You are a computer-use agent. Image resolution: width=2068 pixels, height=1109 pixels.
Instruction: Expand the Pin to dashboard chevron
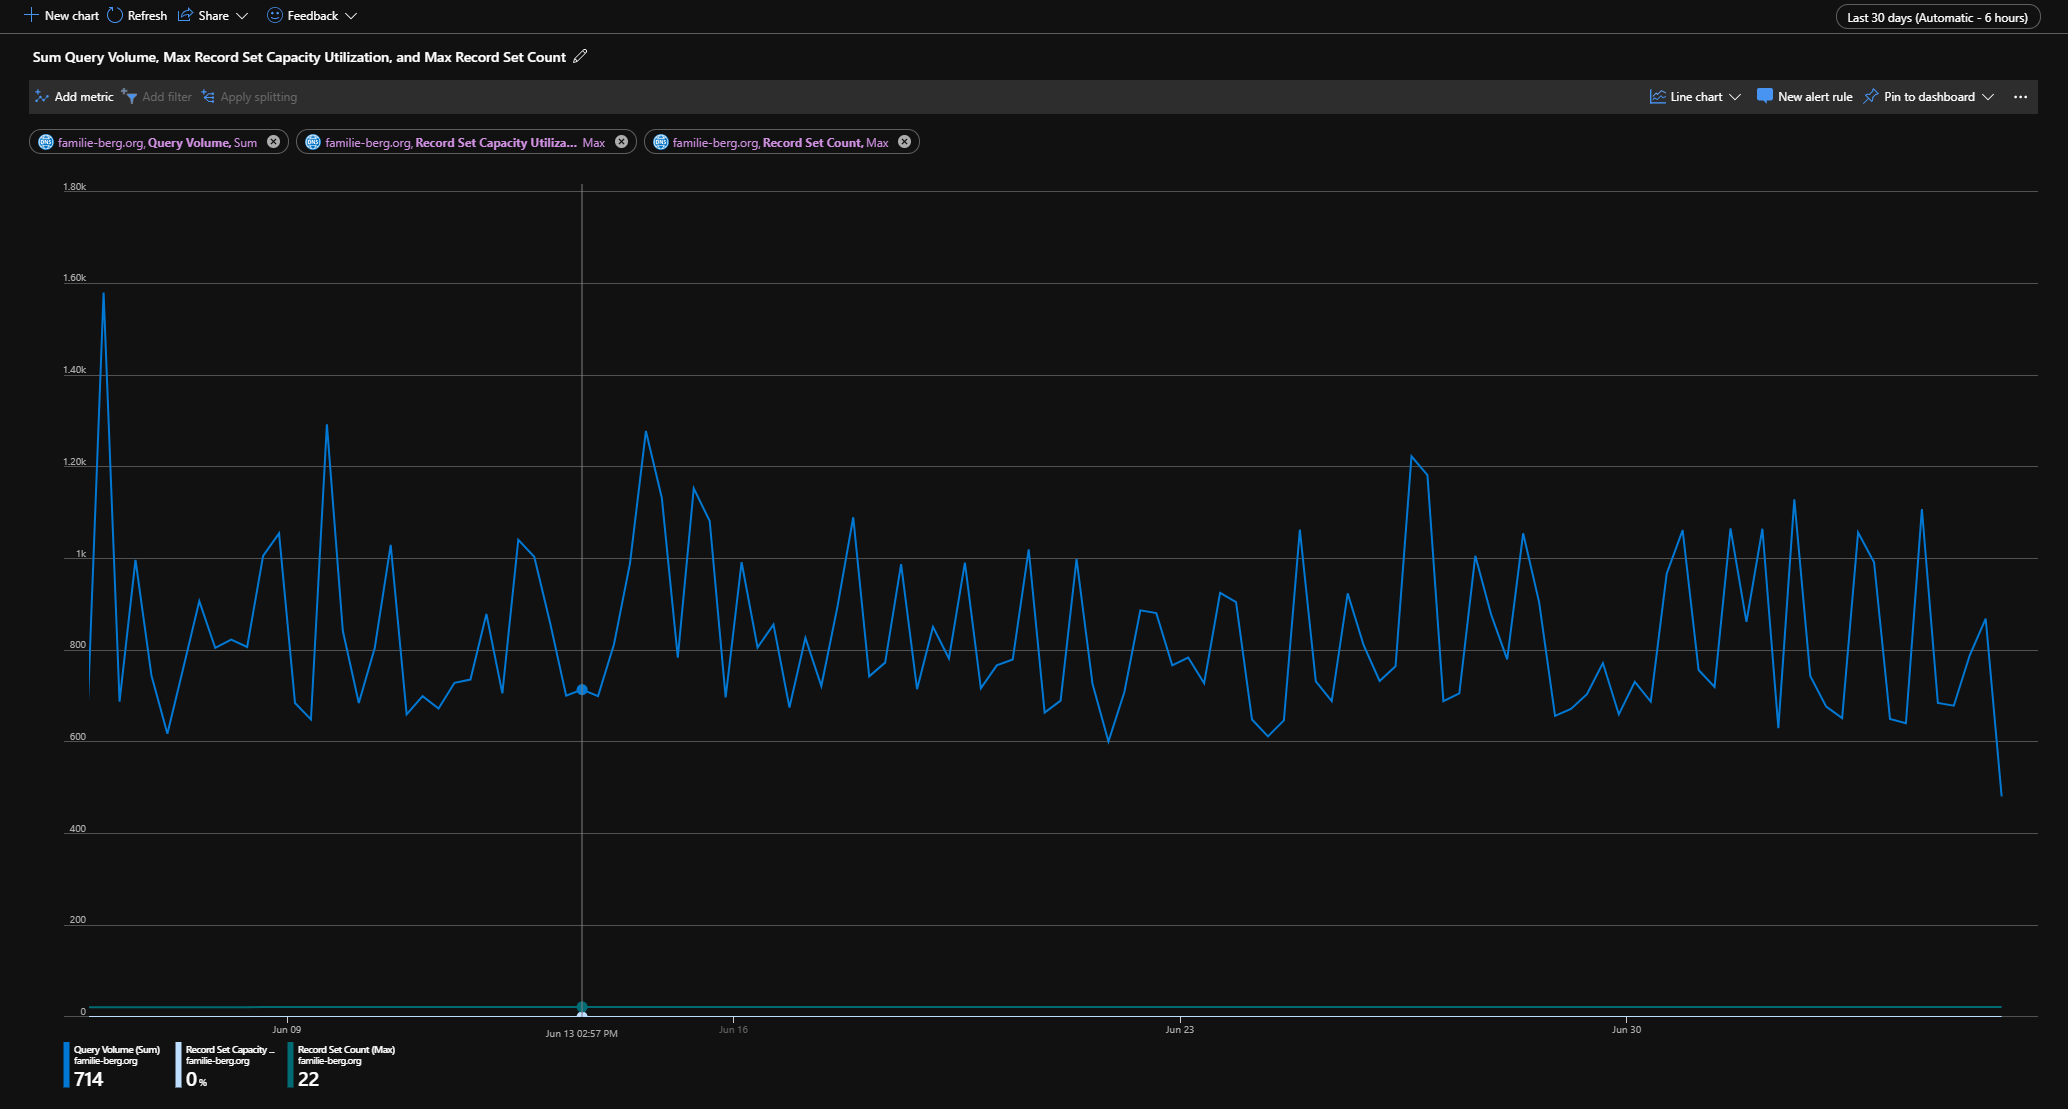[x=1988, y=97]
